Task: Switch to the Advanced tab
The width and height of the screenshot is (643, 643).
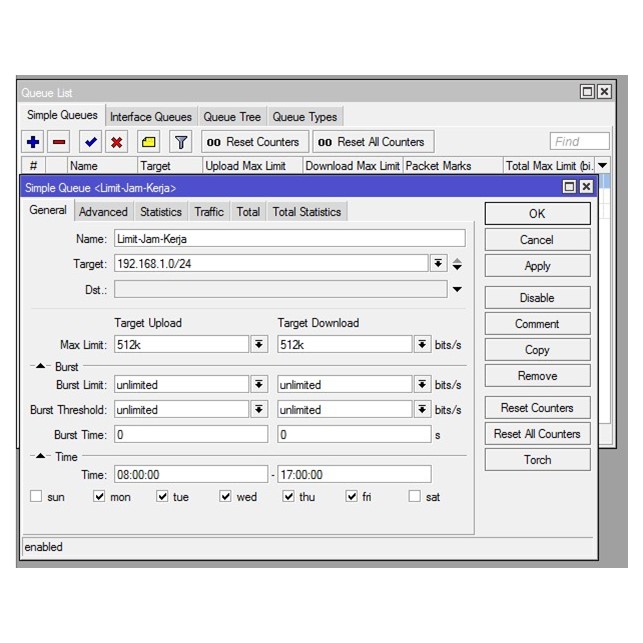Action: (x=103, y=212)
